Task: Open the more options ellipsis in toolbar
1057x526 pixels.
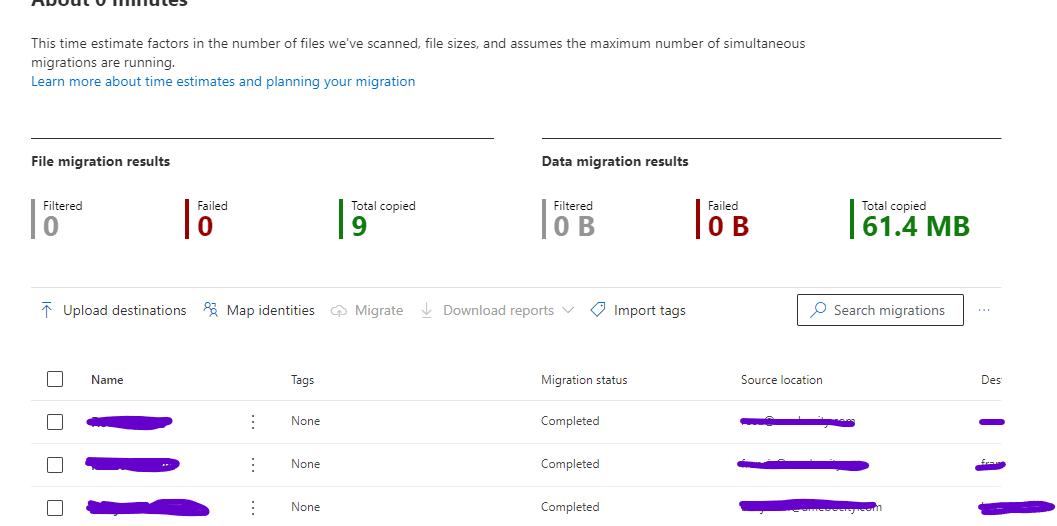Action: pos(984,310)
